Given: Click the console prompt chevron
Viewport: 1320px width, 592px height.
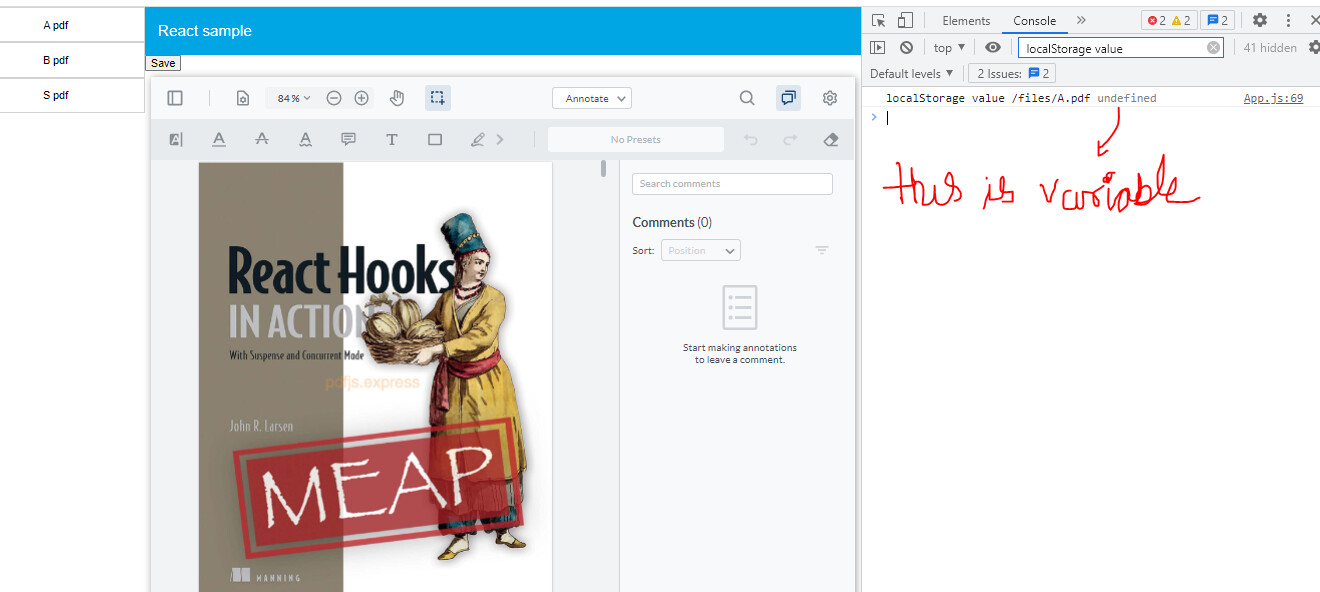Looking at the screenshot, I should (x=873, y=117).
